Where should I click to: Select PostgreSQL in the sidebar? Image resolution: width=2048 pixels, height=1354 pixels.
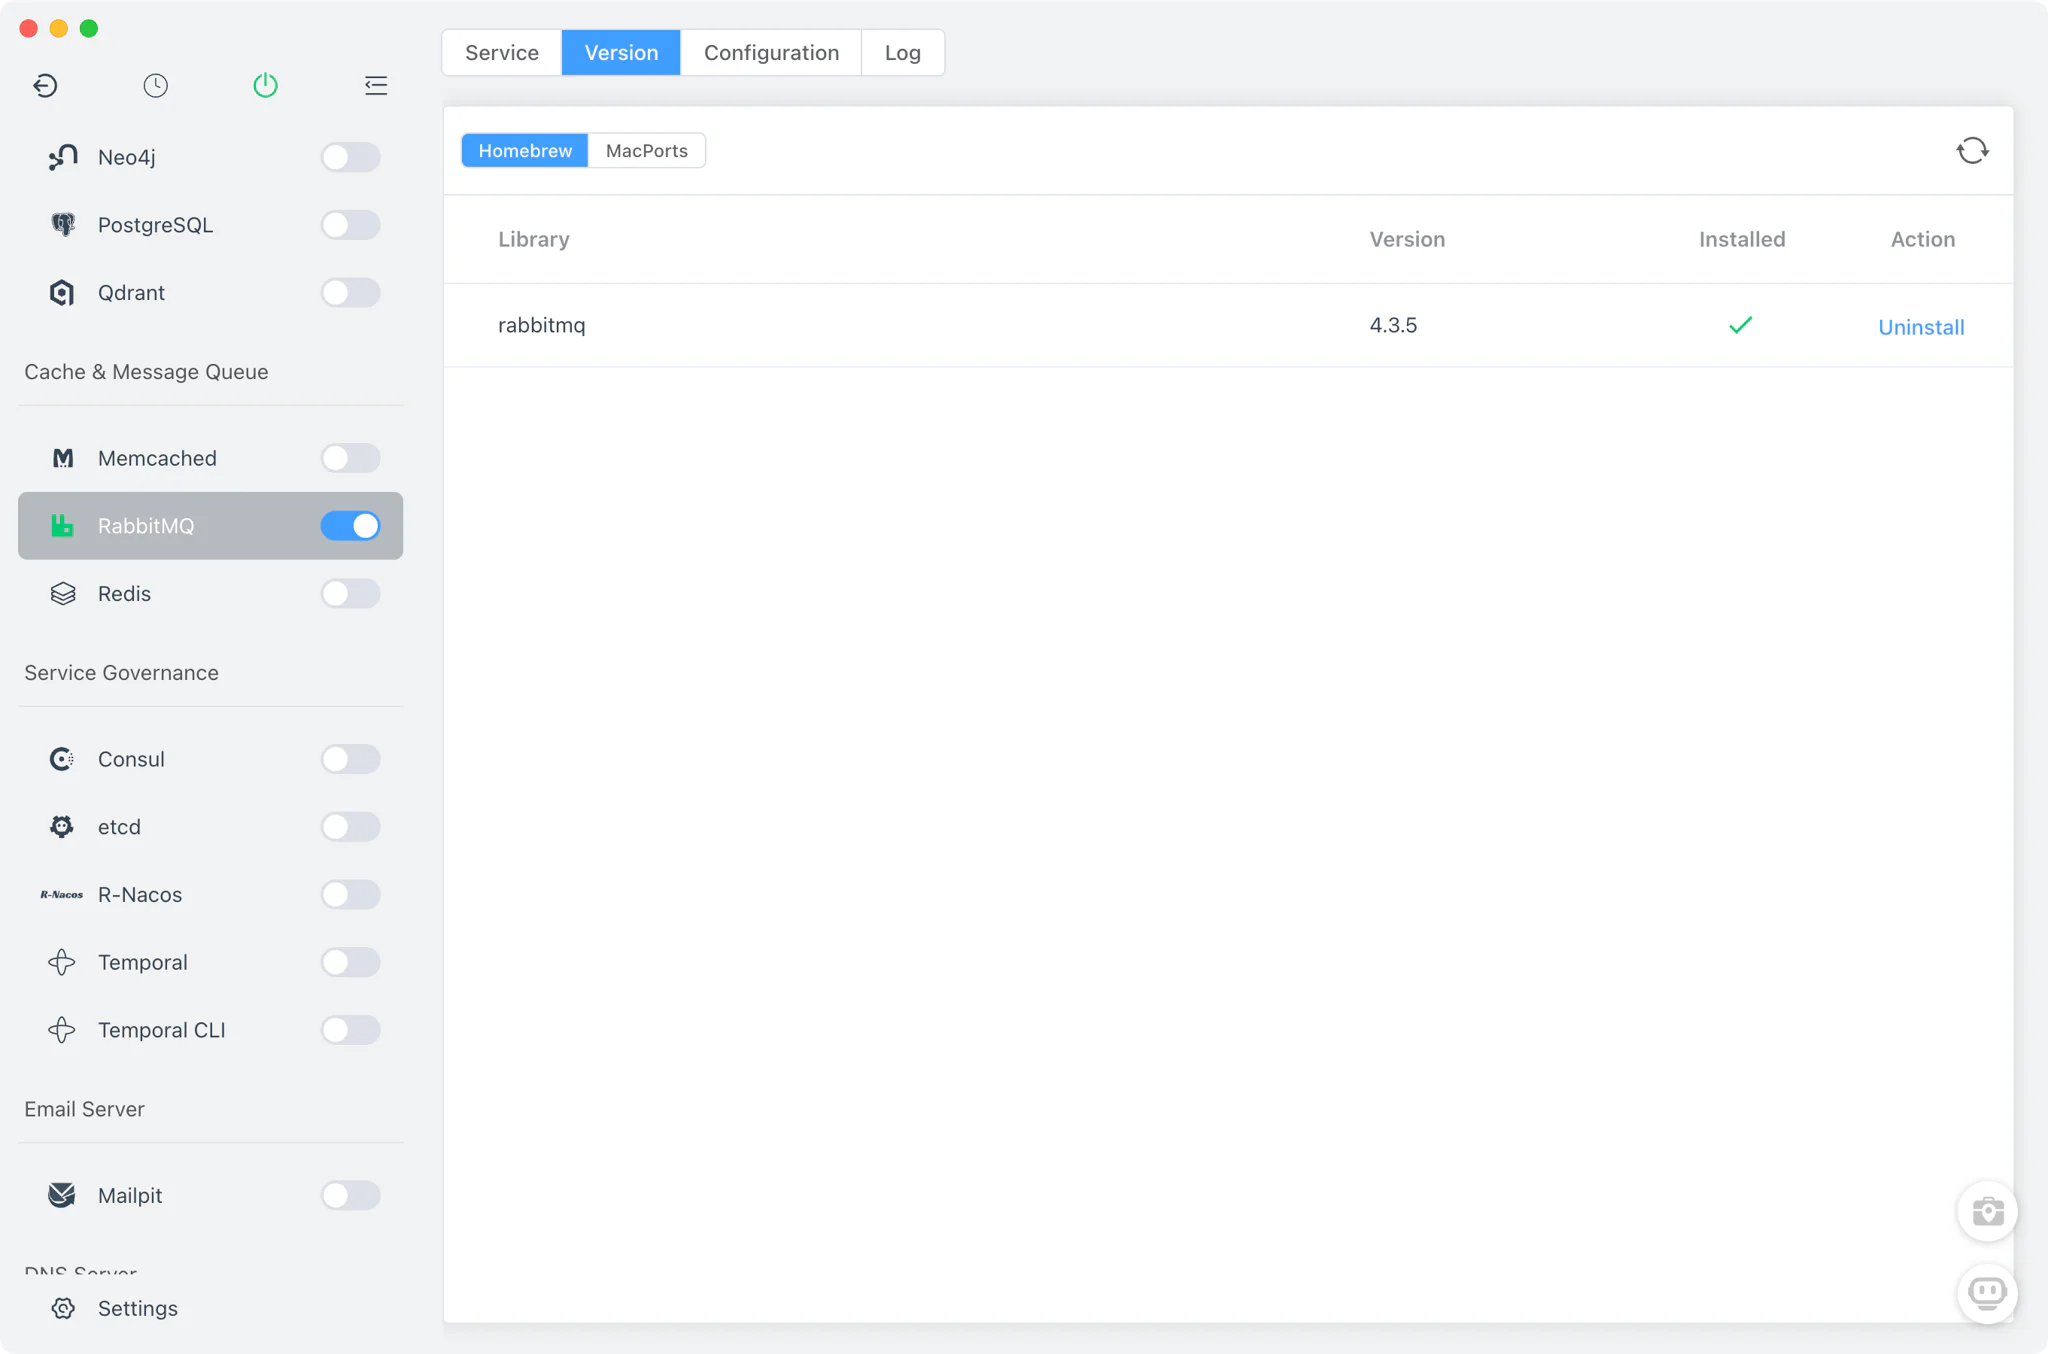(210, 225)
